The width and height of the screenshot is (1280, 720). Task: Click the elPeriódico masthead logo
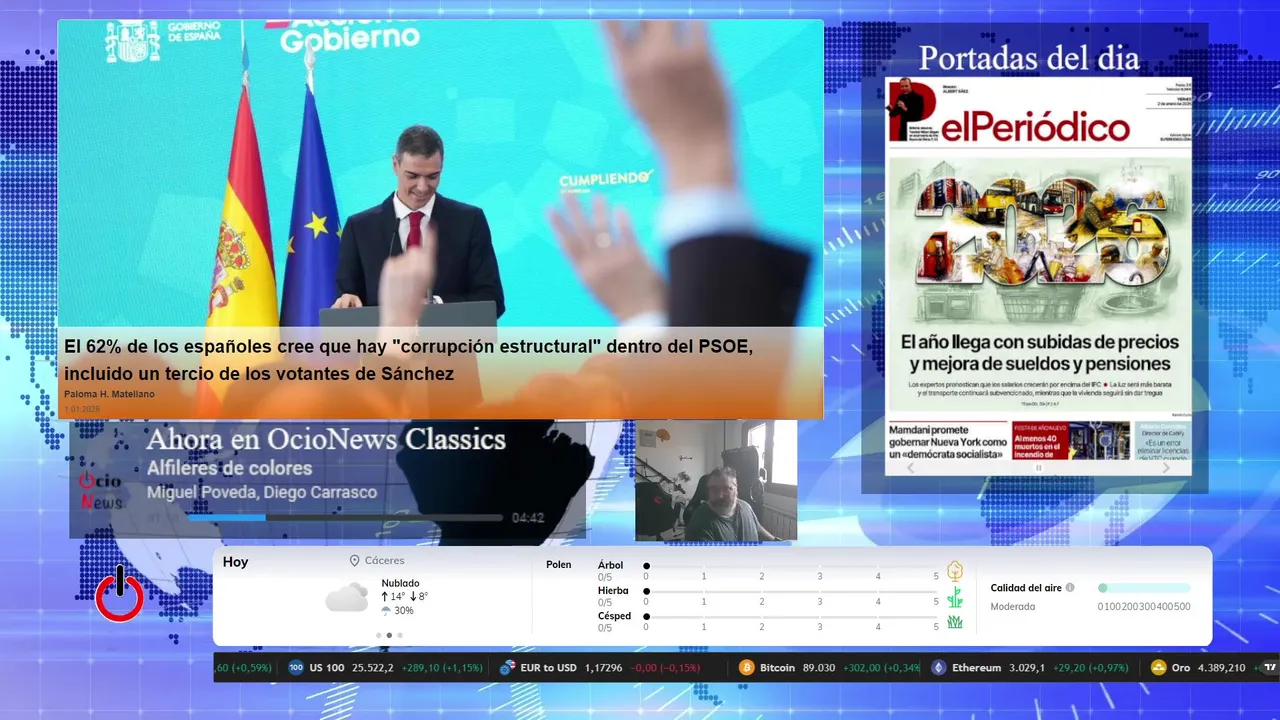point(1033,128)
